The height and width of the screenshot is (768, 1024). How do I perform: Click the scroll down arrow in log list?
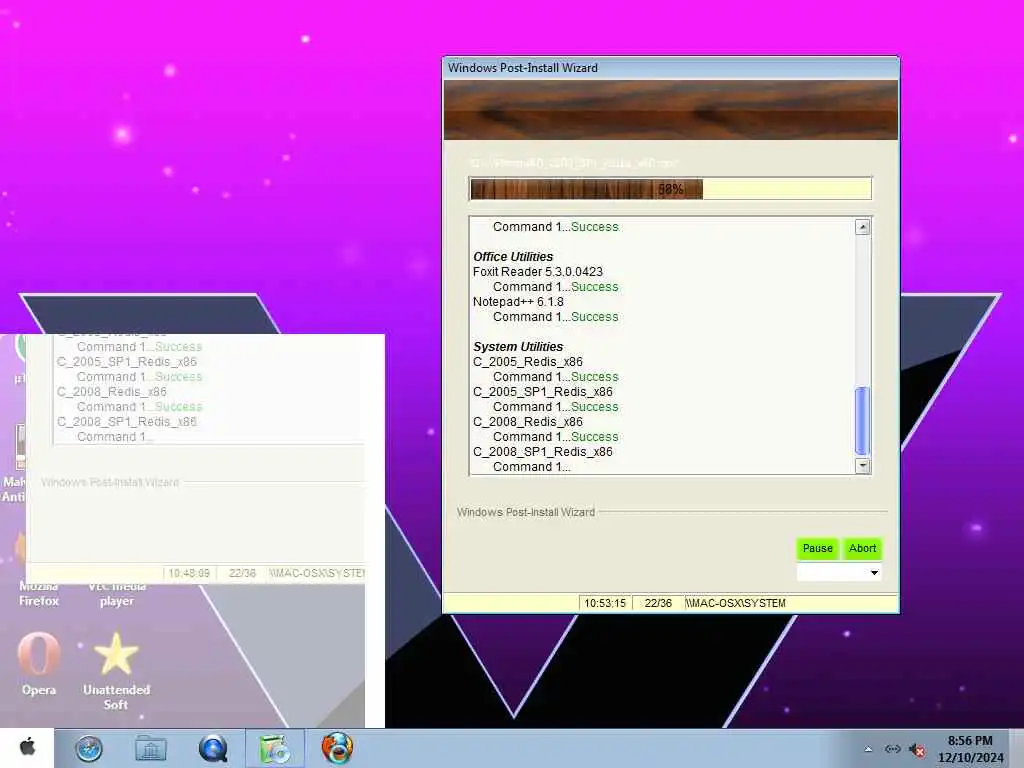point(863,466)
